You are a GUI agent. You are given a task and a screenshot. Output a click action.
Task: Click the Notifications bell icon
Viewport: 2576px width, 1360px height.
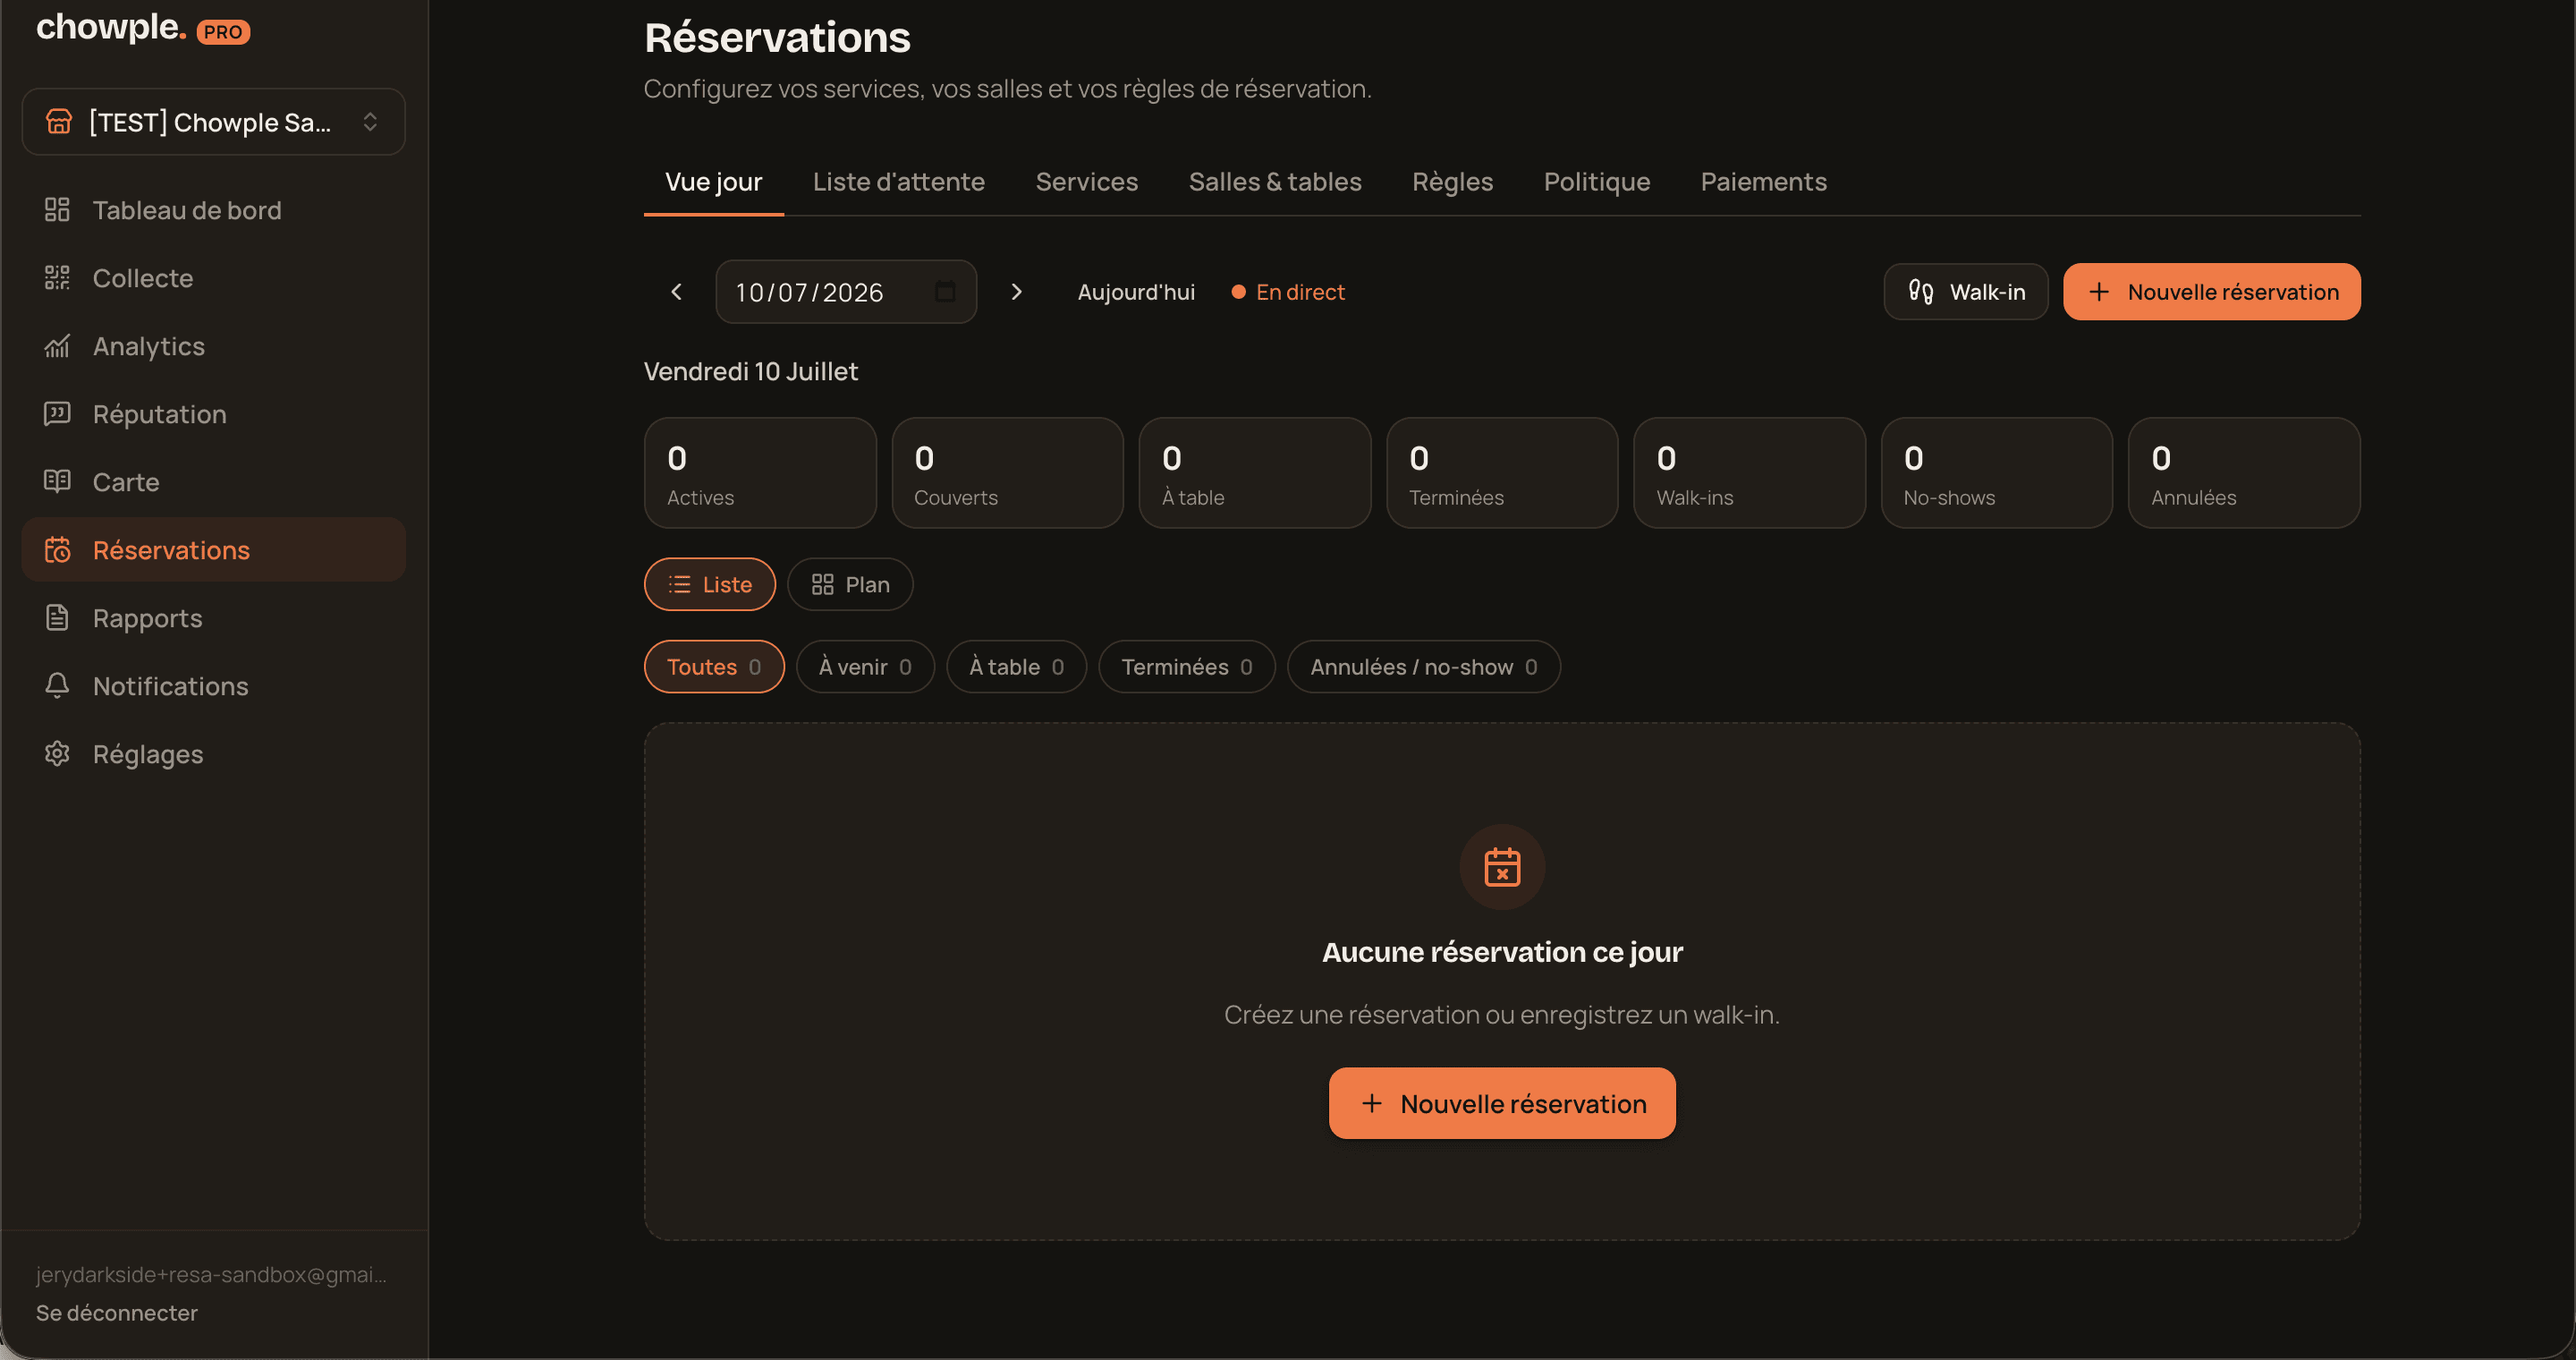pos(57,686)
